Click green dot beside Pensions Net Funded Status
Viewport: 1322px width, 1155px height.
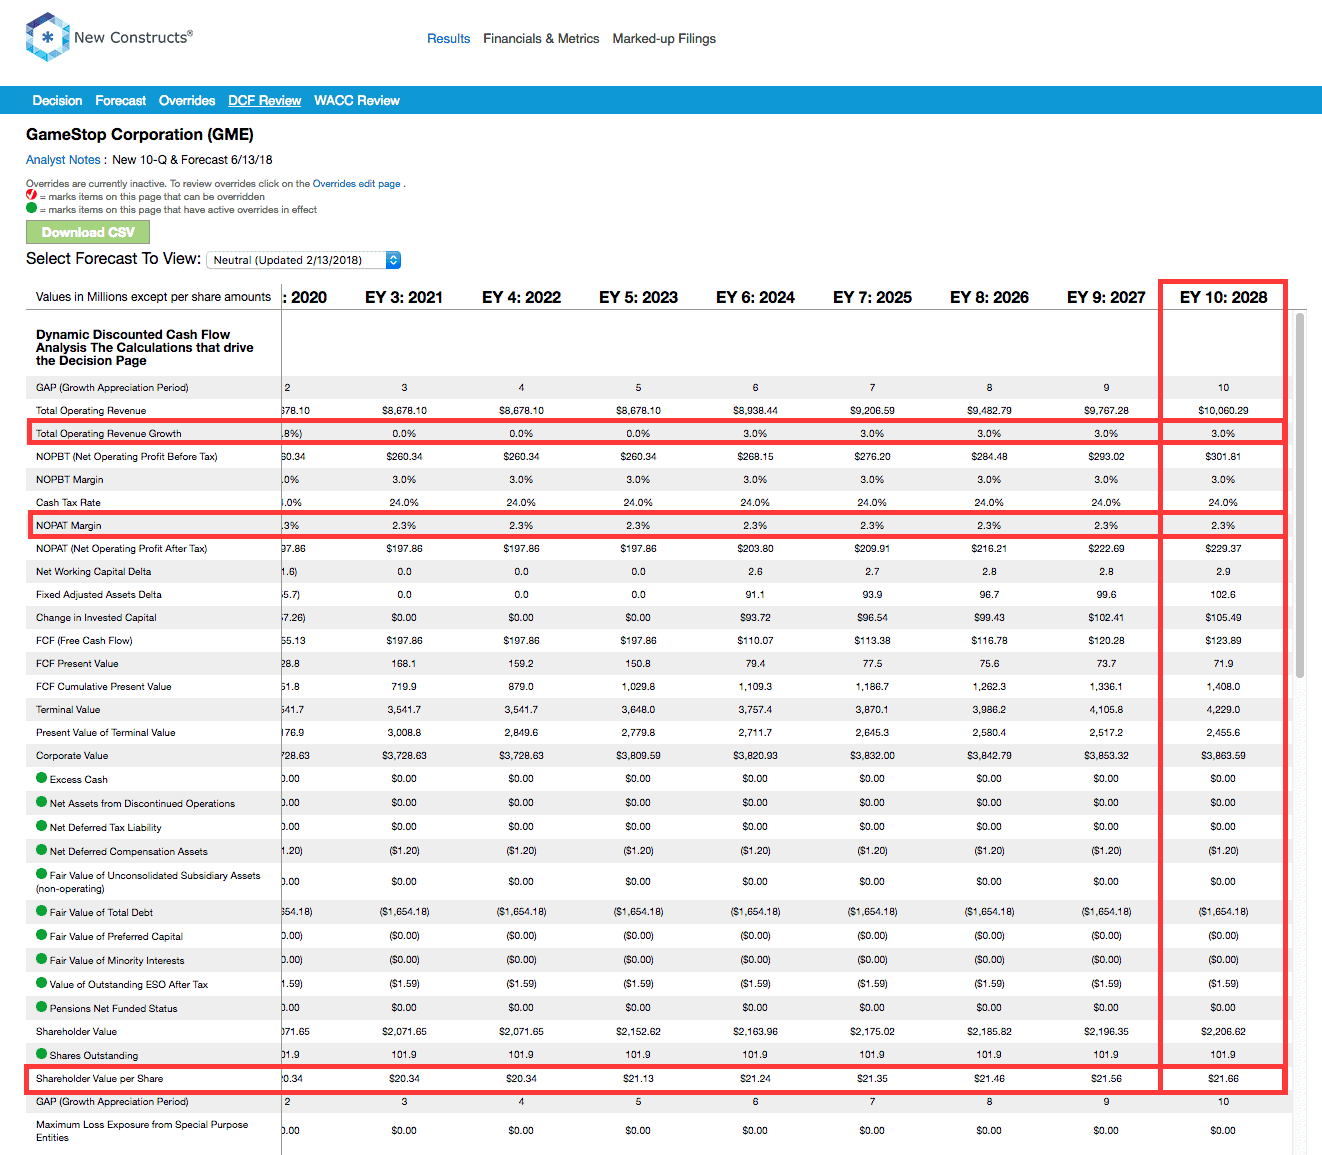click(x=42, y=1007)
